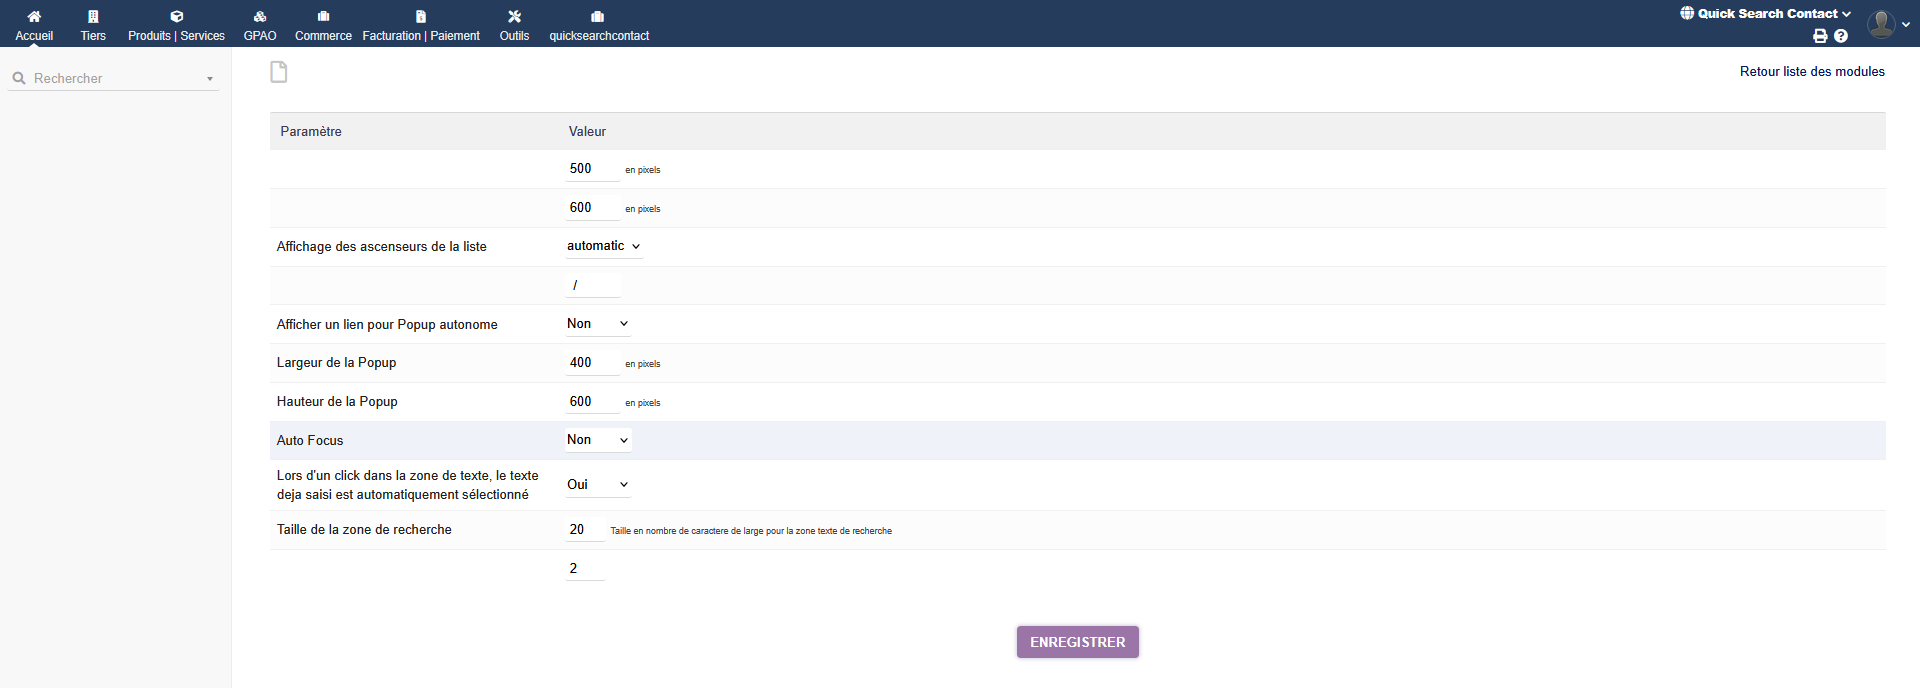The height and width of the screenshot is (688, 1920).
Task: Open the Commerce briefcase icon
Action: coord(323,16)
